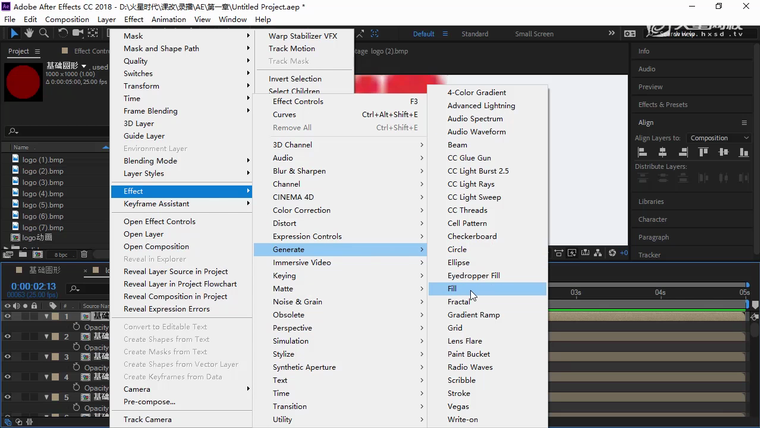This screenshot has width=760, height=428.
Task: Click the align left edges icon
Action: 643,152
